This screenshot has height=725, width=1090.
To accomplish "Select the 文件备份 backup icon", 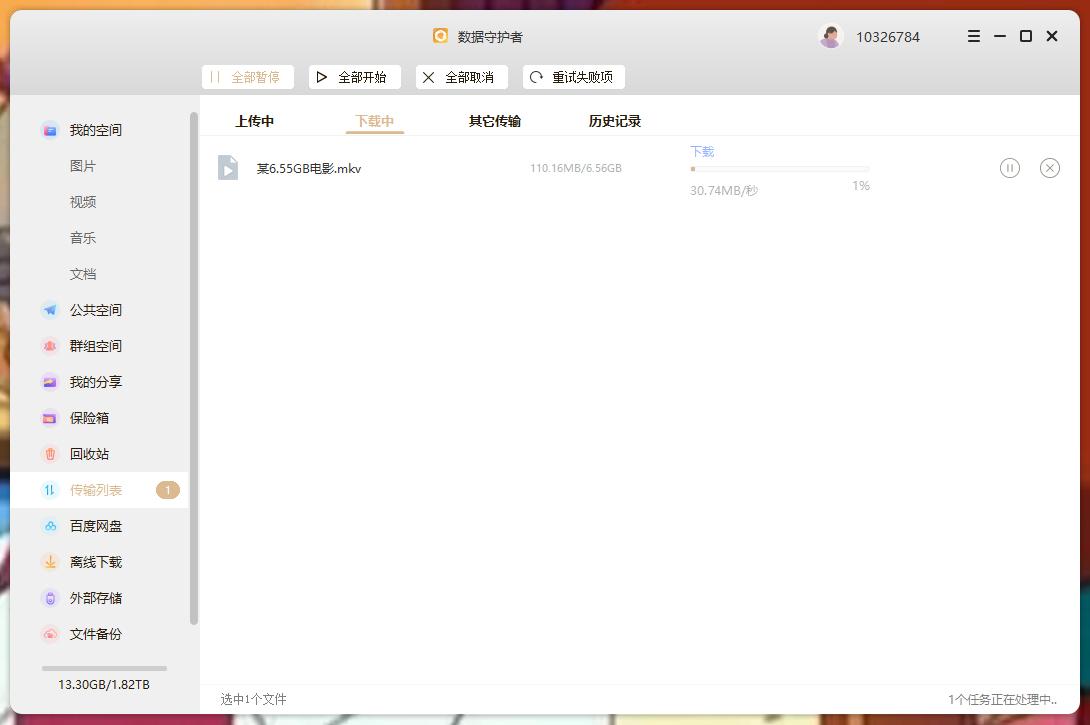I will point(50,633).
